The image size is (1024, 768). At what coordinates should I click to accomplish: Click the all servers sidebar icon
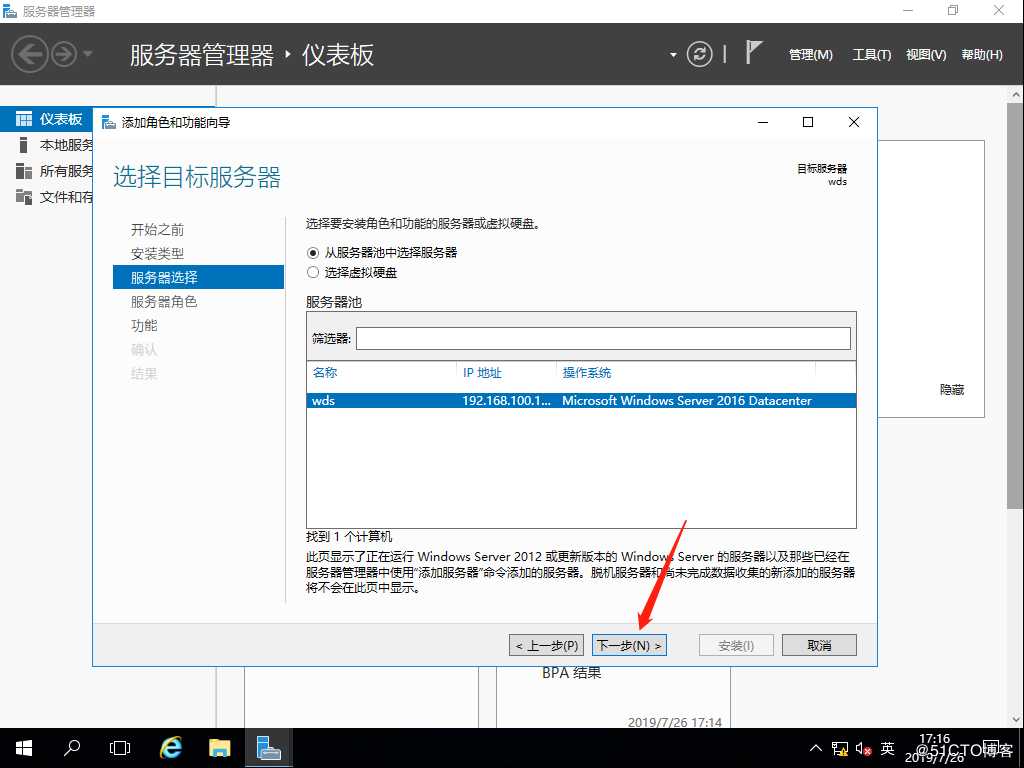coord(24,171)
